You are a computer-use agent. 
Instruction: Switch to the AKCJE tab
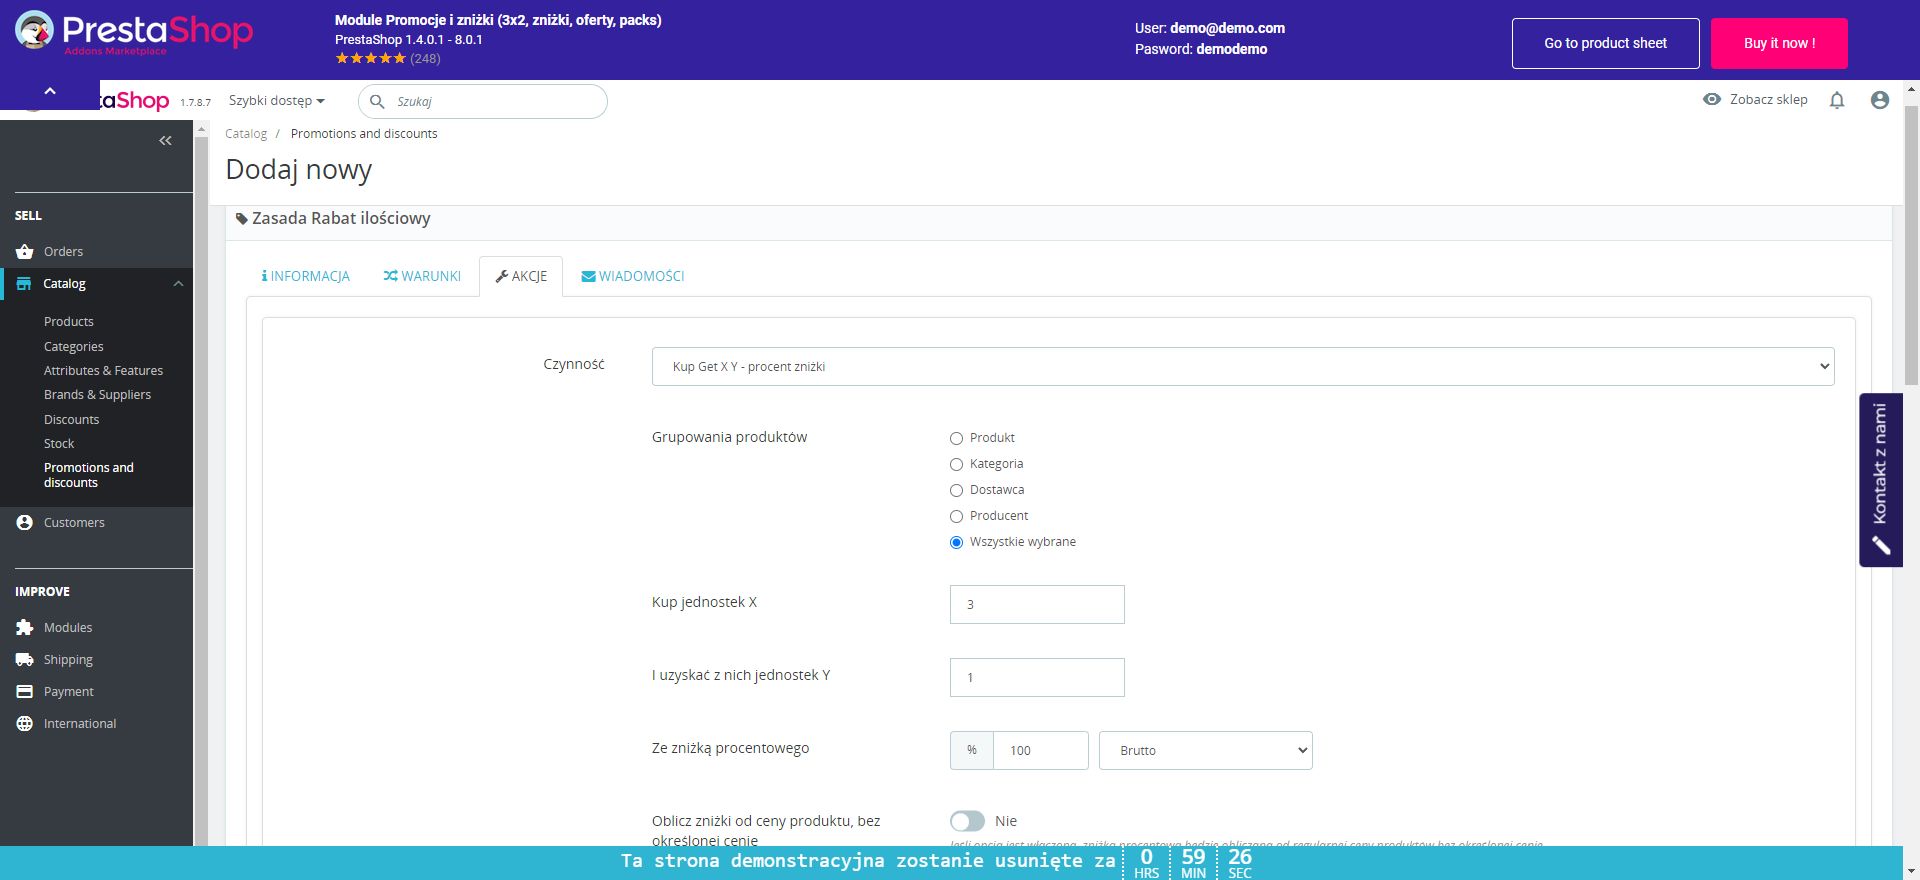[521, 277]
